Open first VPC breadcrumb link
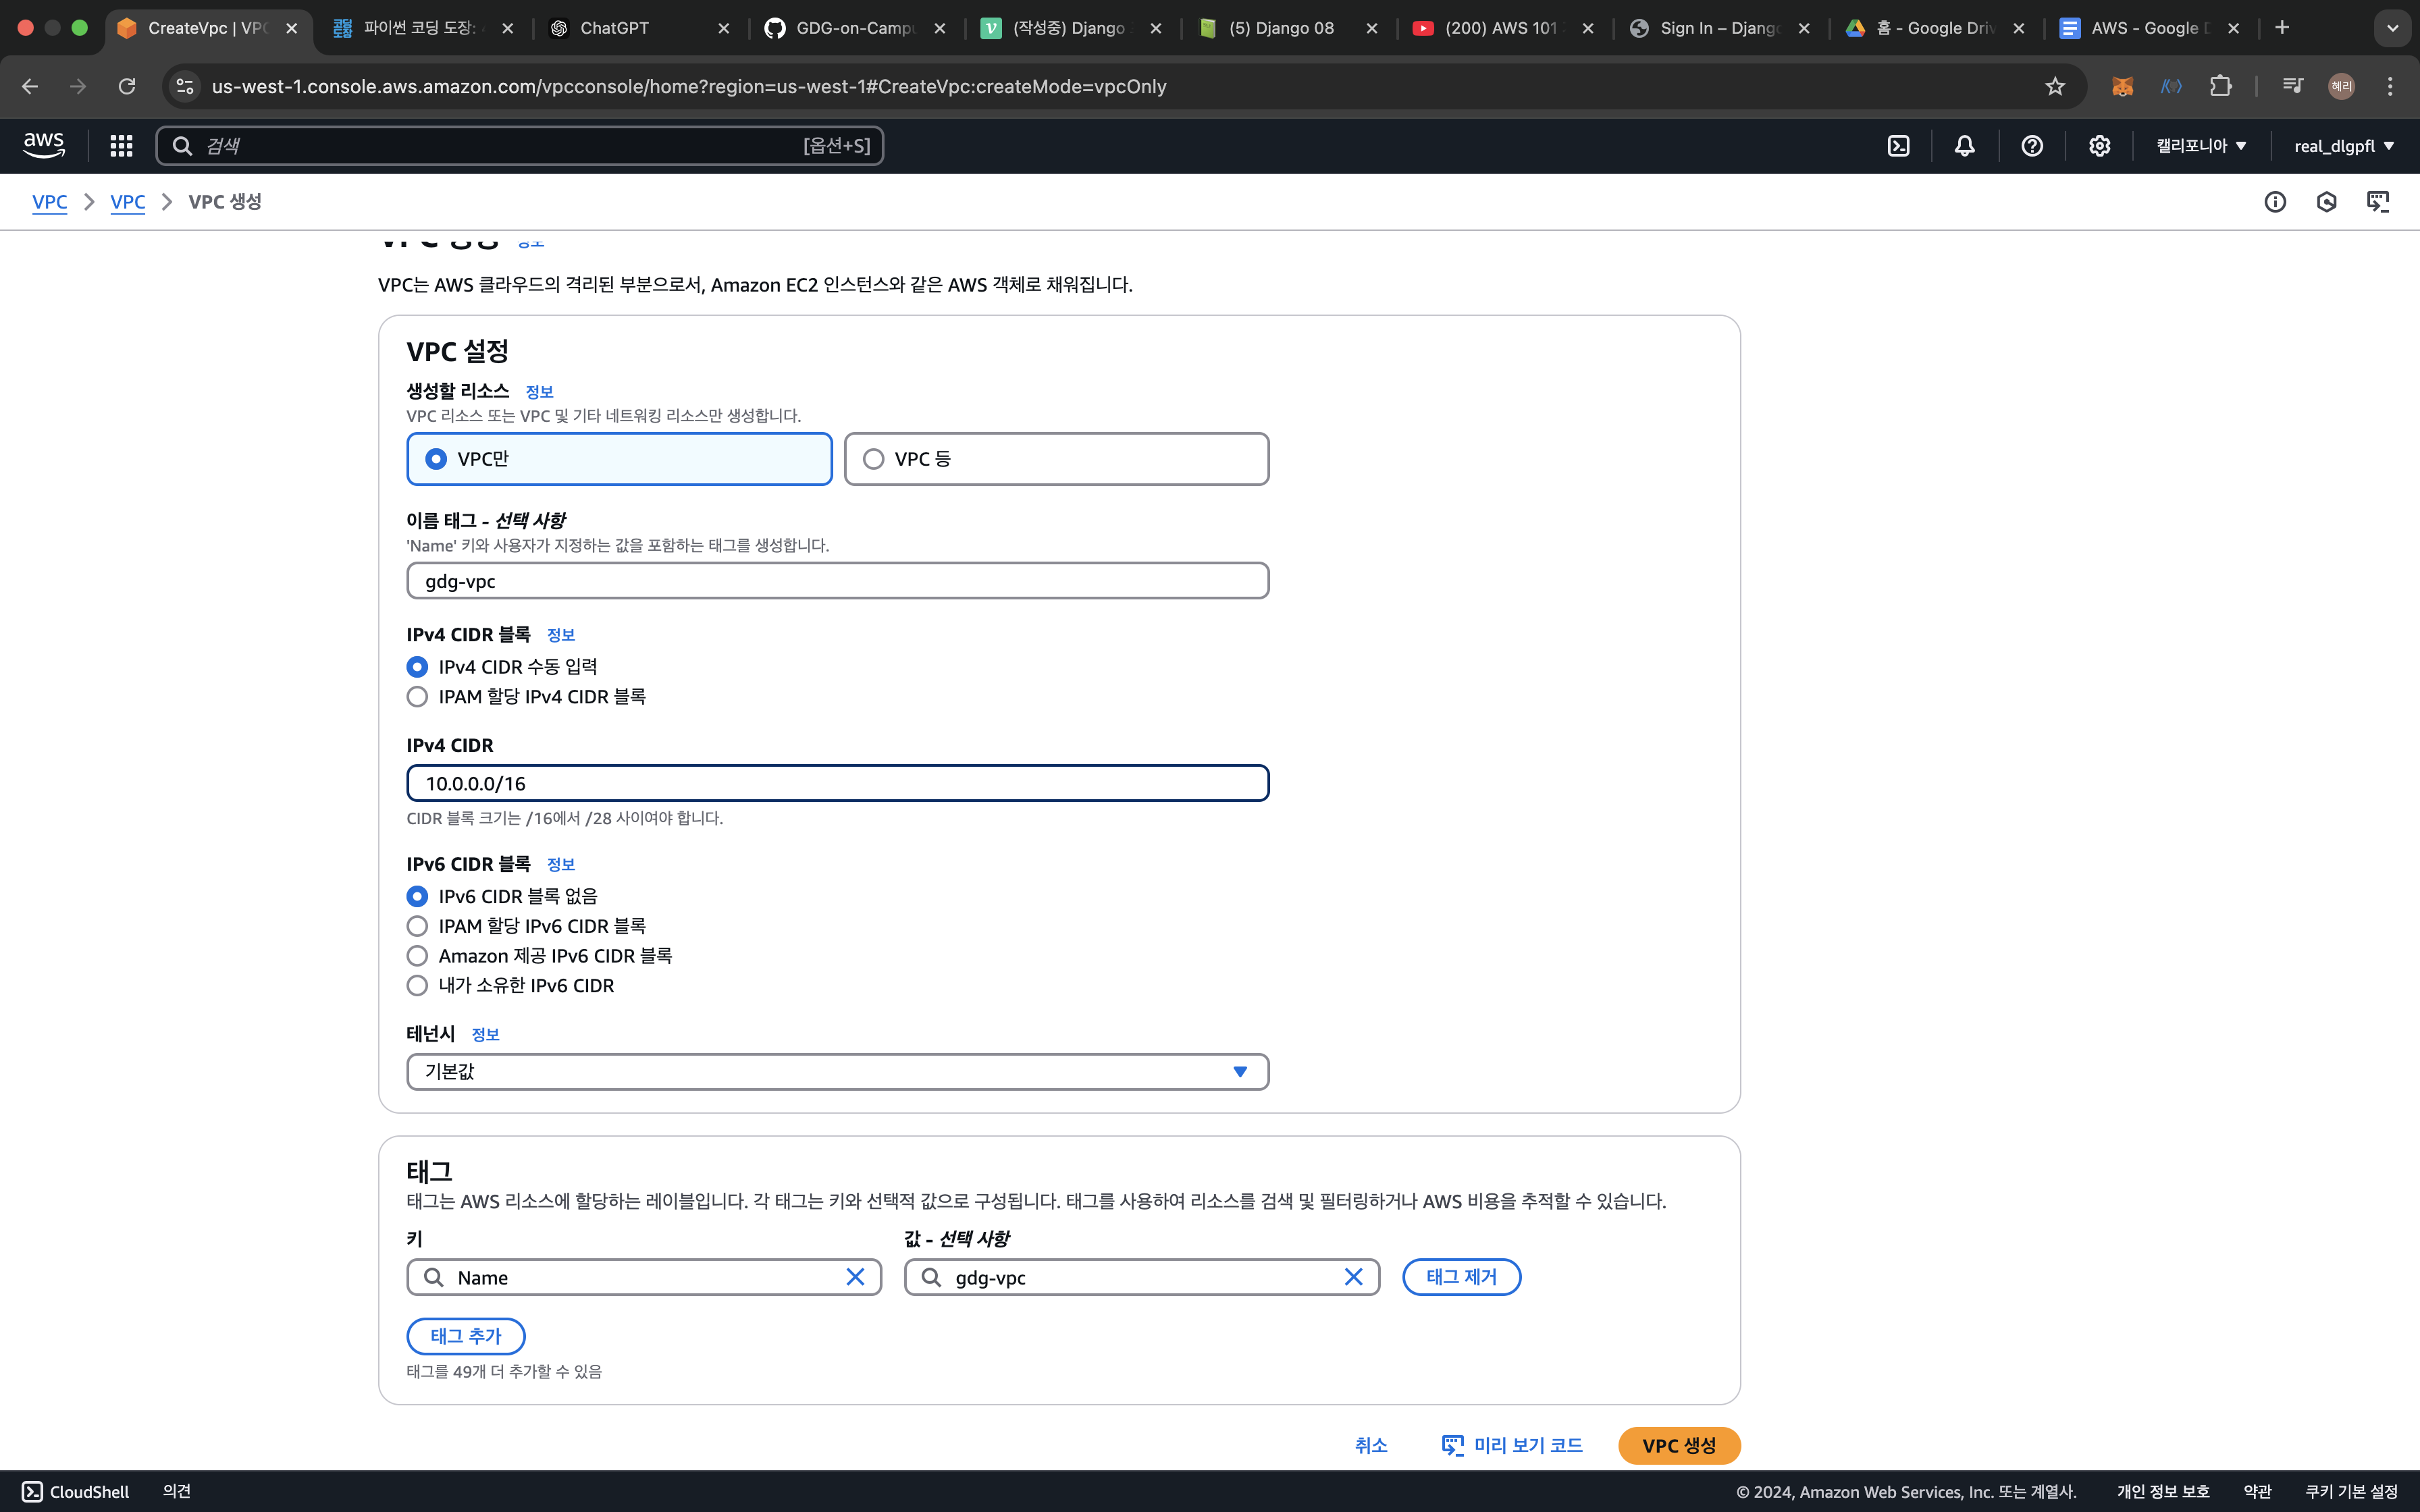 click(50, 202)
